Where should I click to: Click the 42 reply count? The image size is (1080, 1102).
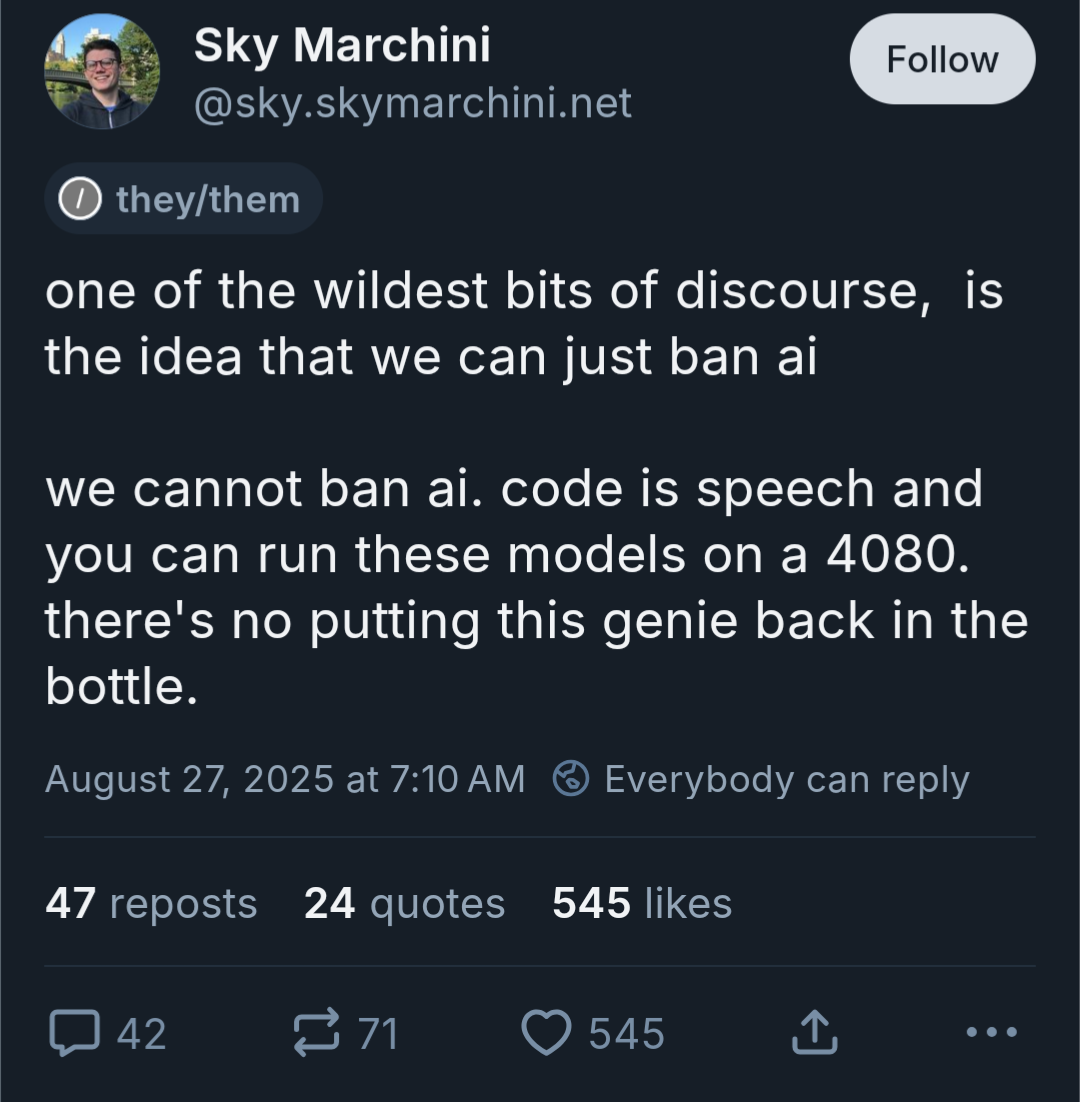(141, 1034)
